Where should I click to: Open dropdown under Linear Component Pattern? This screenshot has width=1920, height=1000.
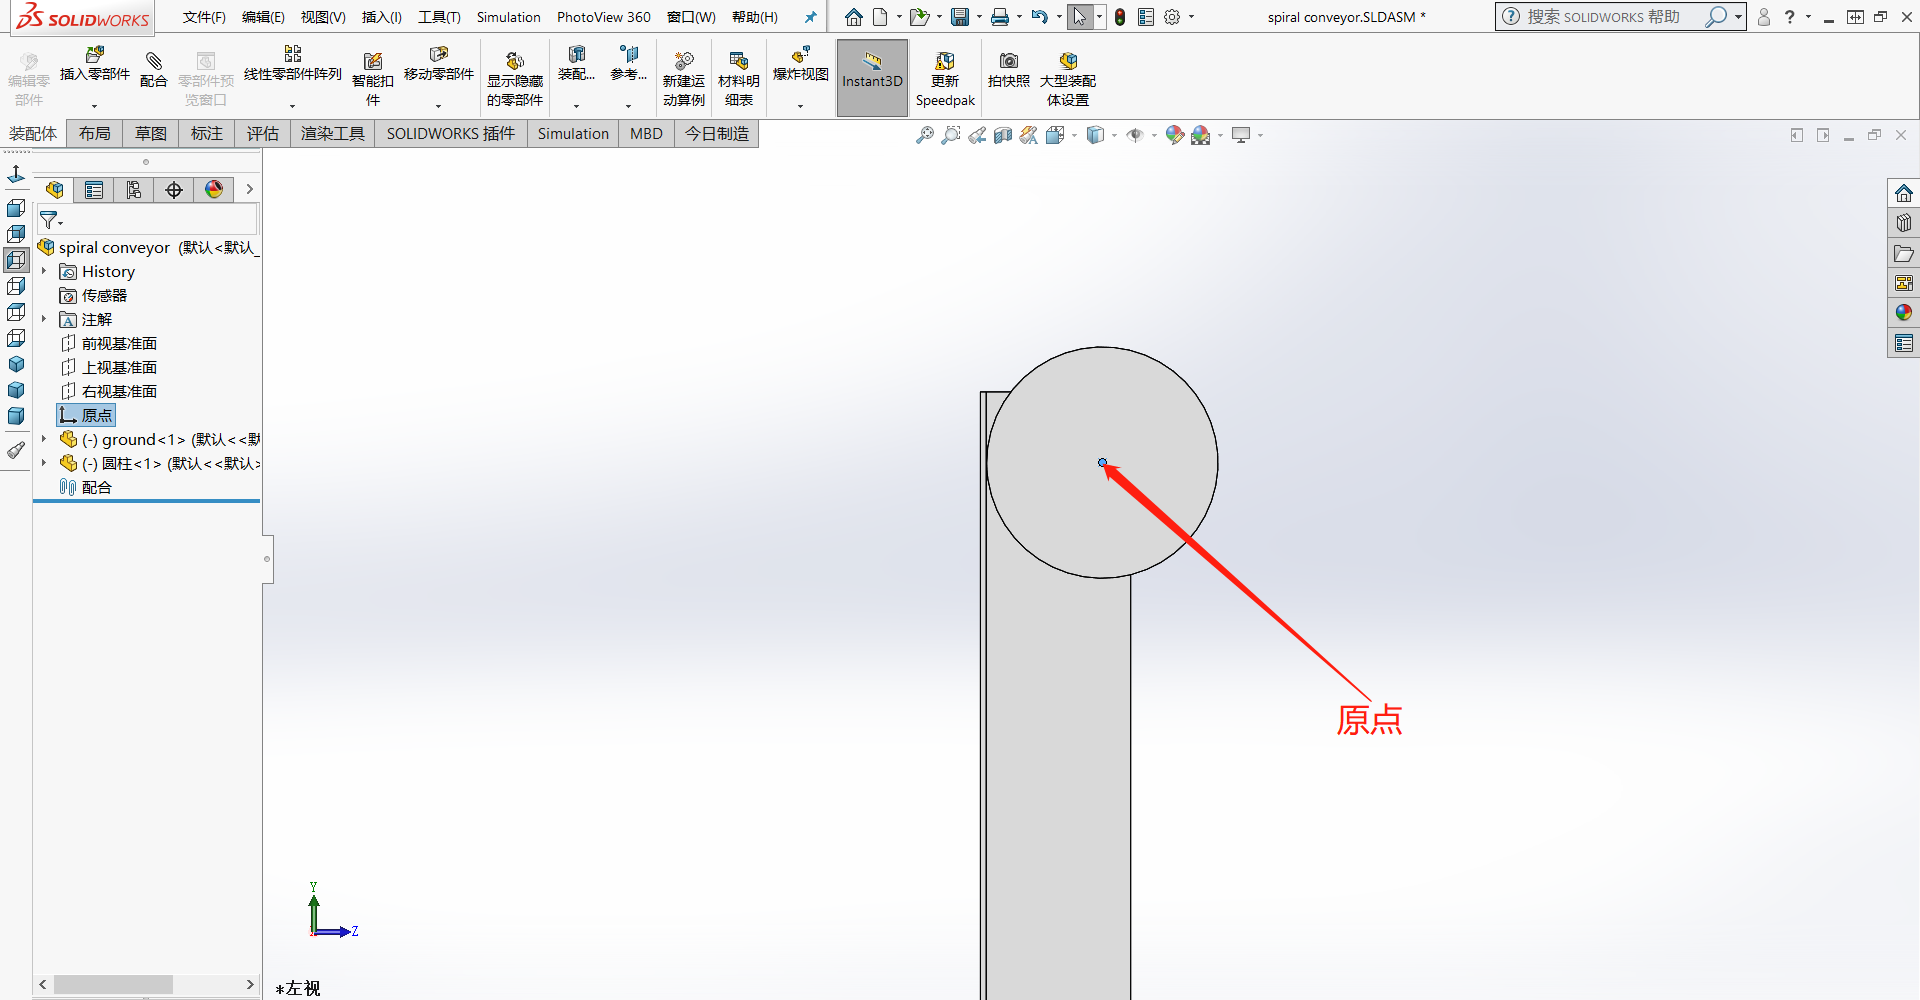point(293,106)
